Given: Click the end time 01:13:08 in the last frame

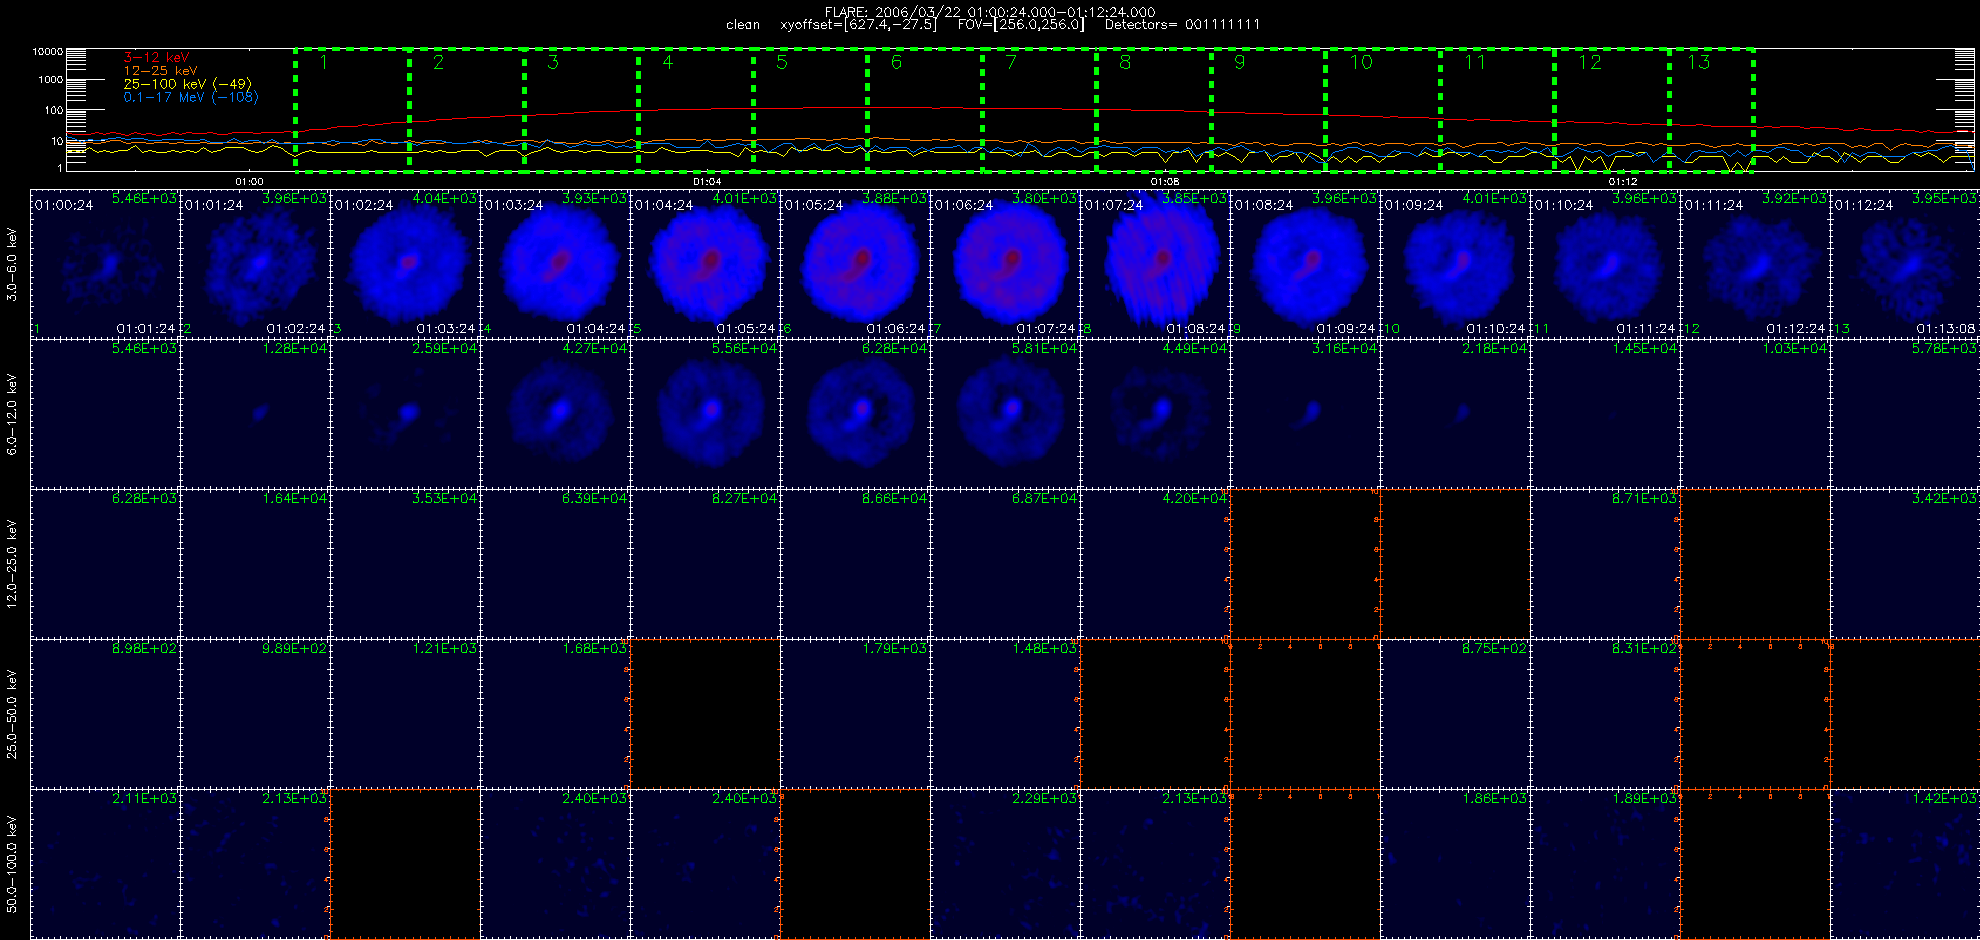Looking at the screenshot, I should (1945, 328).
